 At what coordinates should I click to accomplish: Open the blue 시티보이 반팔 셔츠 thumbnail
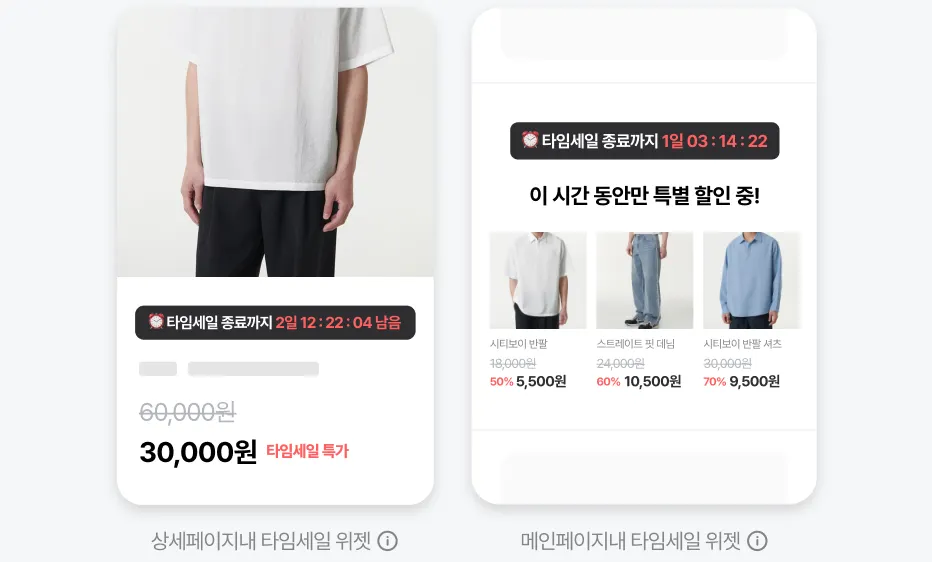click(x=752, y=280)
